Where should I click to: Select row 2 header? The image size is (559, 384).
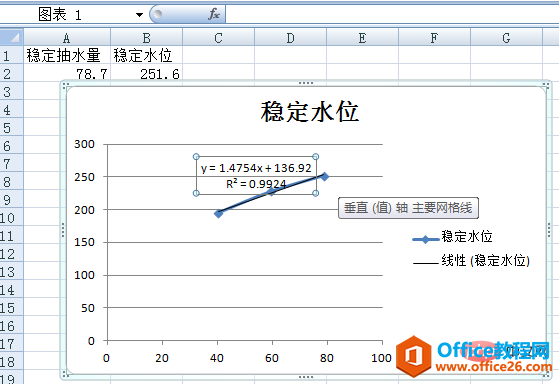point(11,73)
